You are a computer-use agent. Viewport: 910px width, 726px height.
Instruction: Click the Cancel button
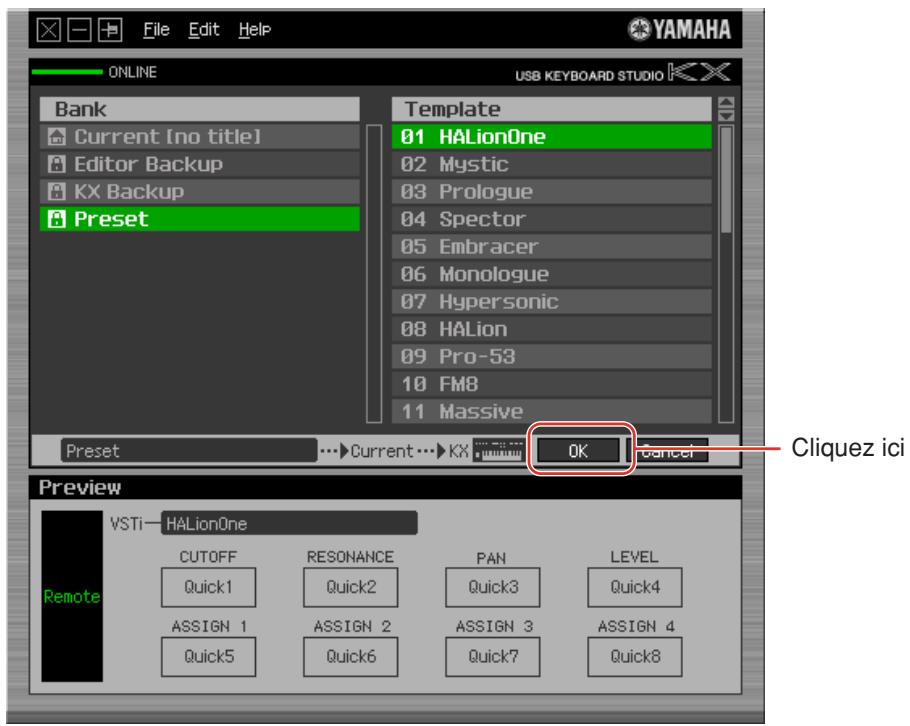668,451
